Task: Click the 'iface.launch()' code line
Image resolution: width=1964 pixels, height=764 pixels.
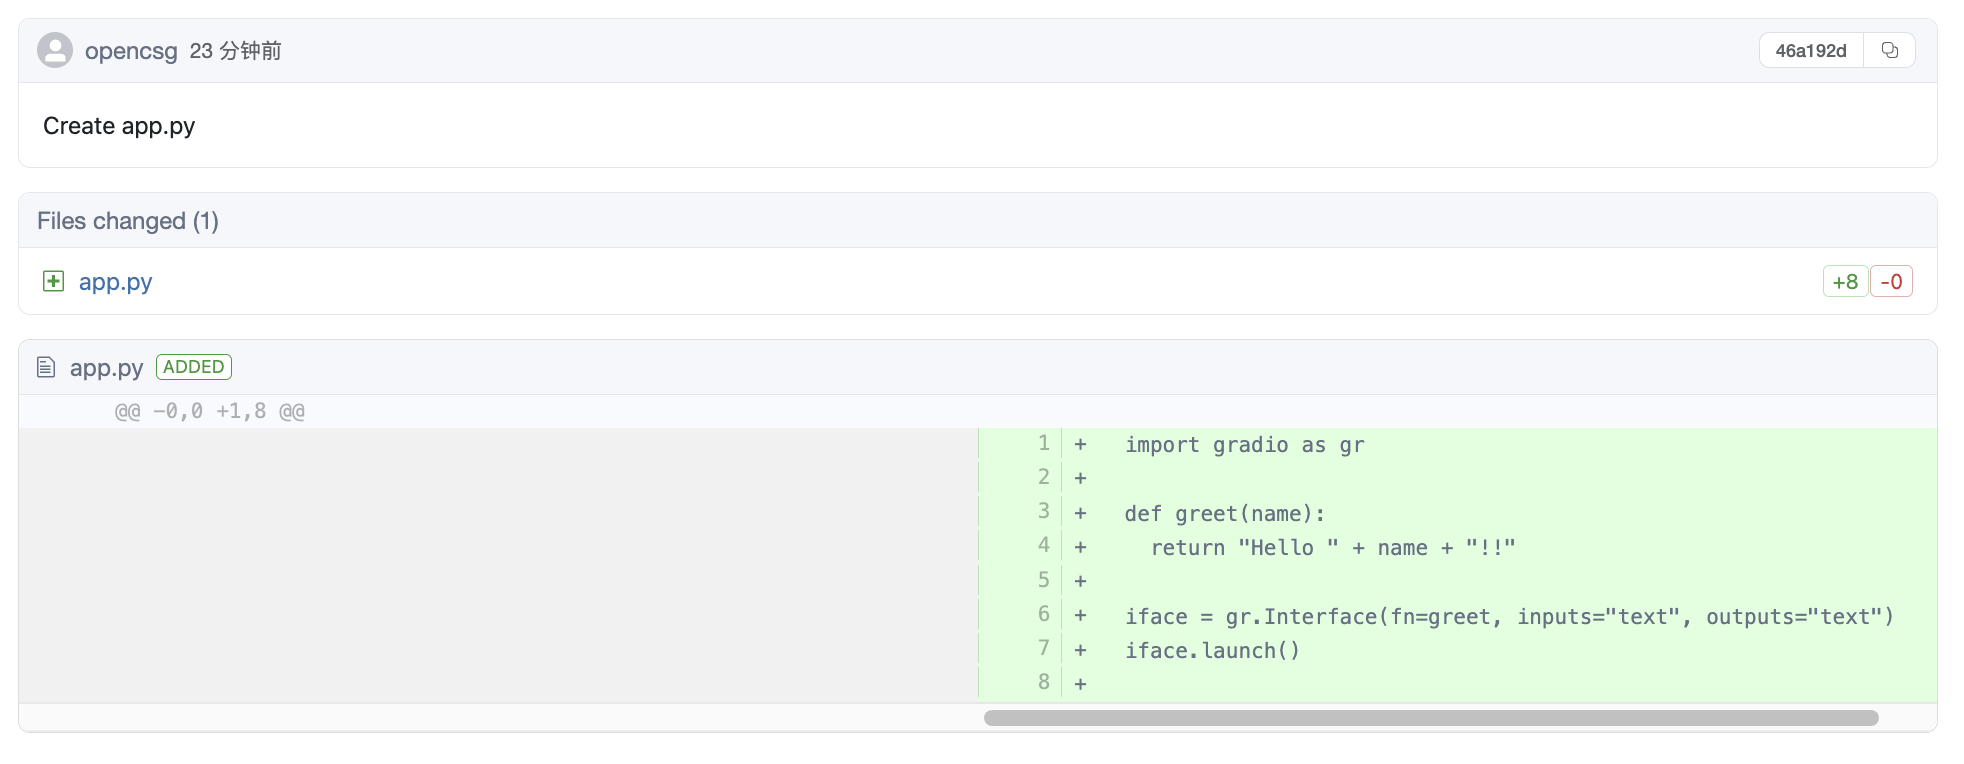Action: click(1212, 651)
